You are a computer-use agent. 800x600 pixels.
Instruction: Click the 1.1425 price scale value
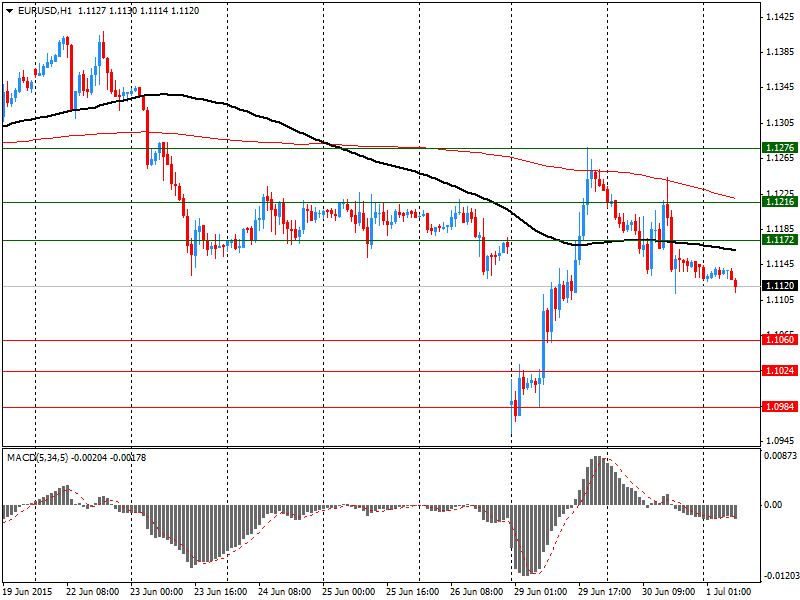pos(780,17)
